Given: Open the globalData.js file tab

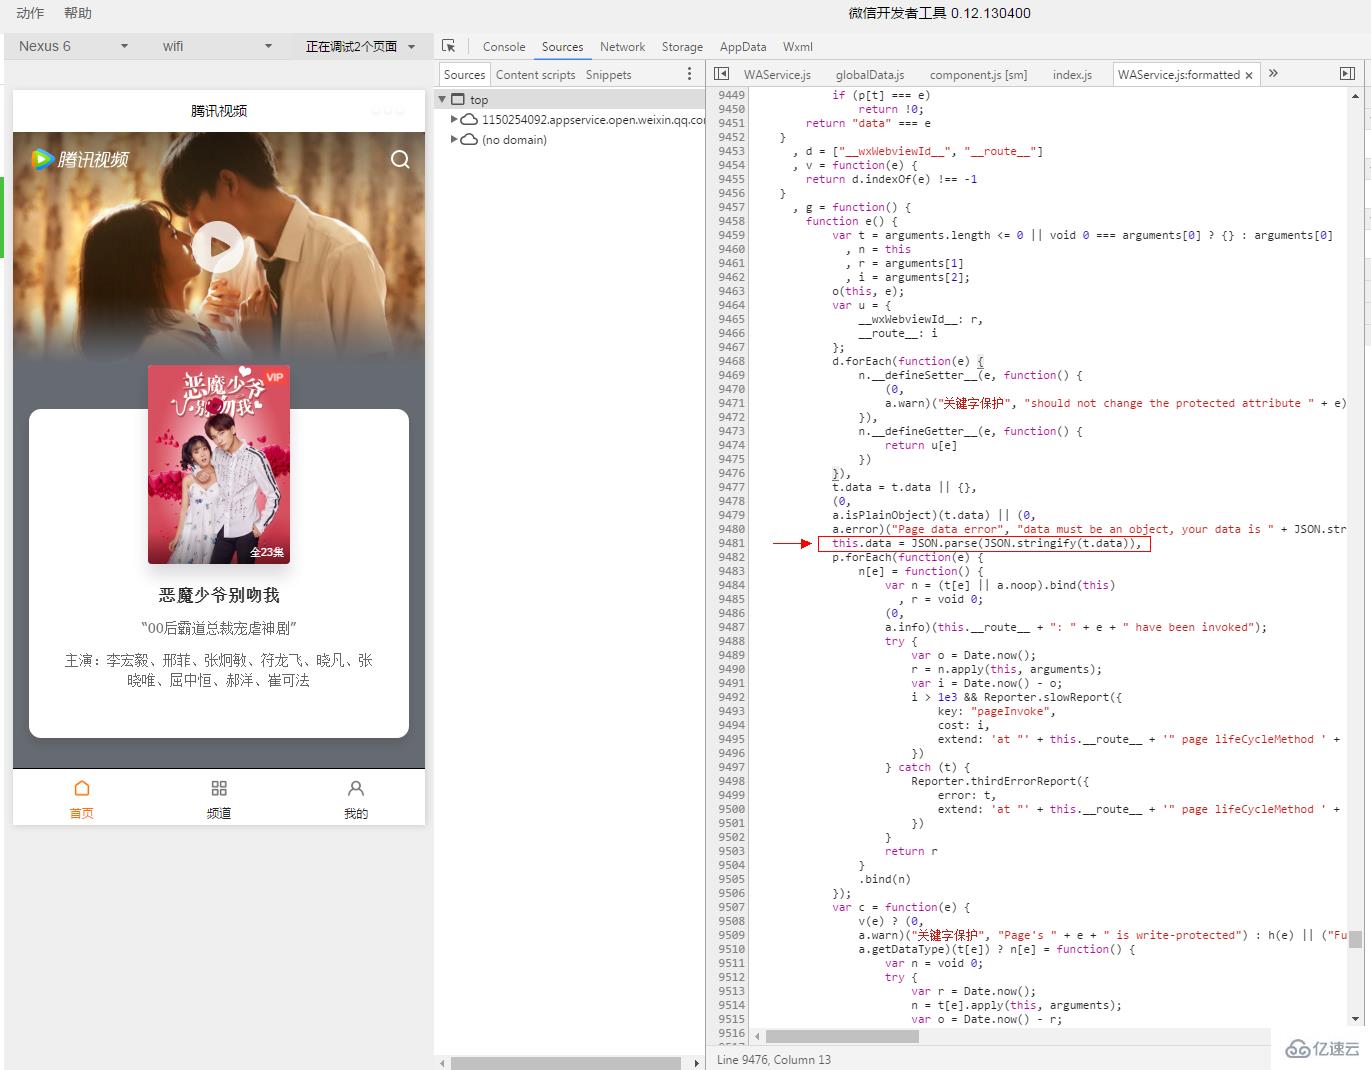Looking at the screenshot, I should coord(870,75).
